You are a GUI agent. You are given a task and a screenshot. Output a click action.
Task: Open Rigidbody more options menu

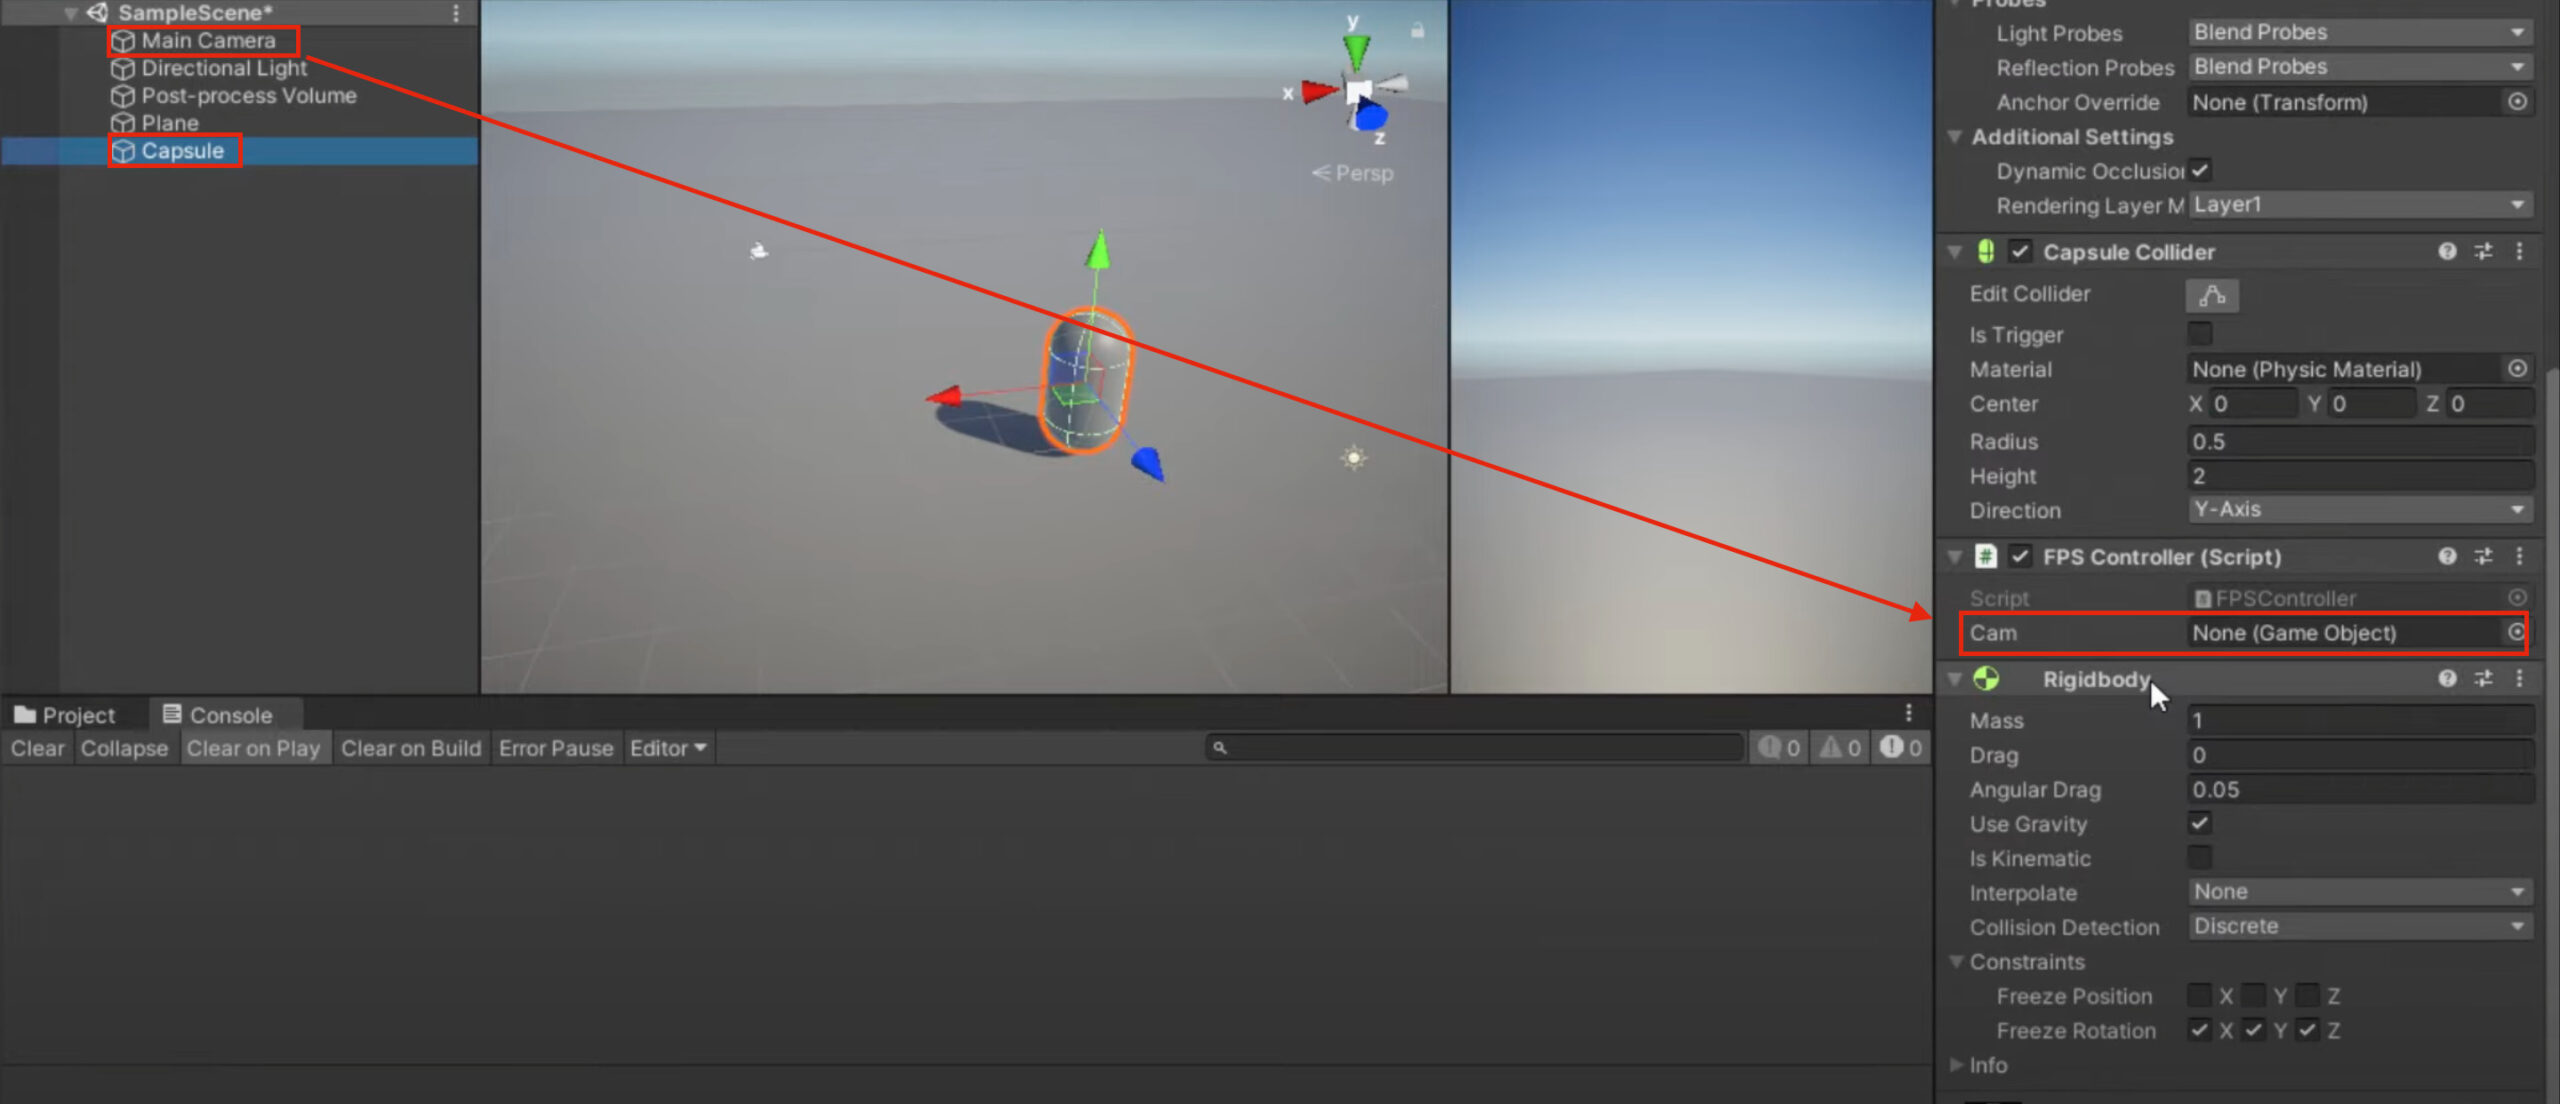[x=2519, y=679]
